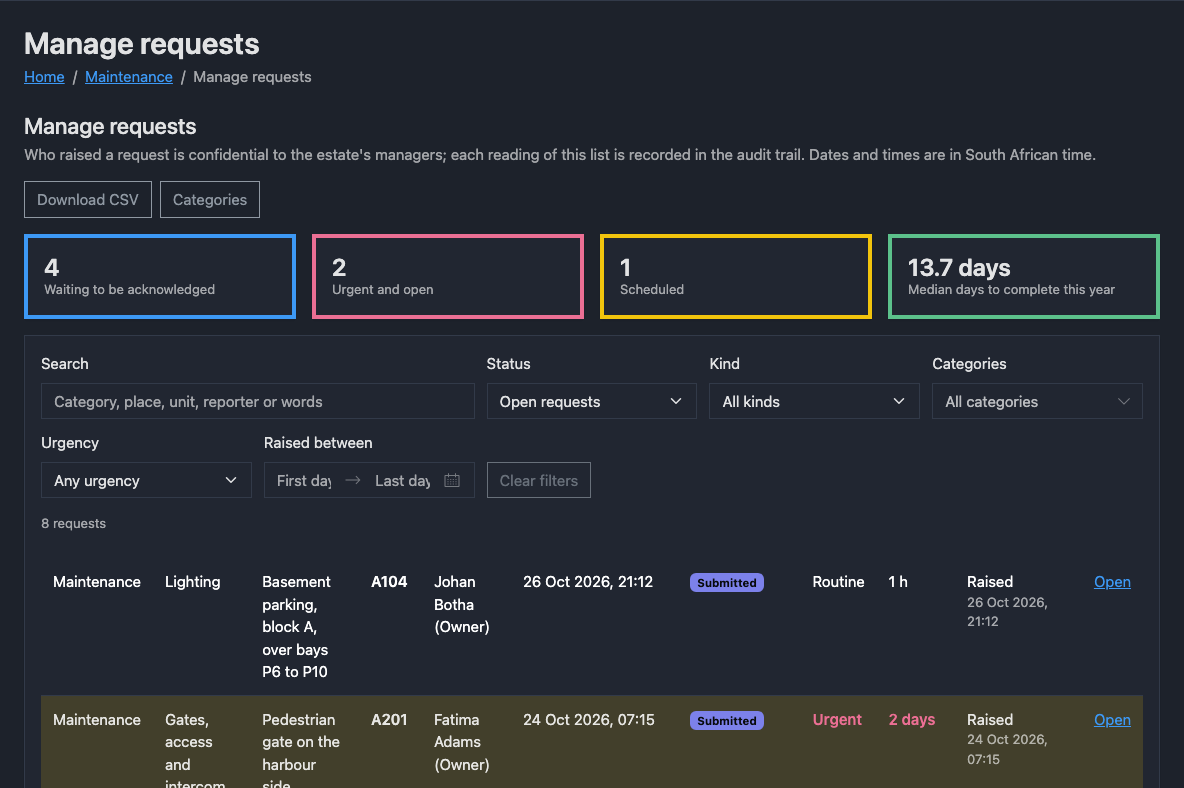This screenshot has height=788, width=1184.
Task: Click the Routine urgency text
Action: pos(838,582)
